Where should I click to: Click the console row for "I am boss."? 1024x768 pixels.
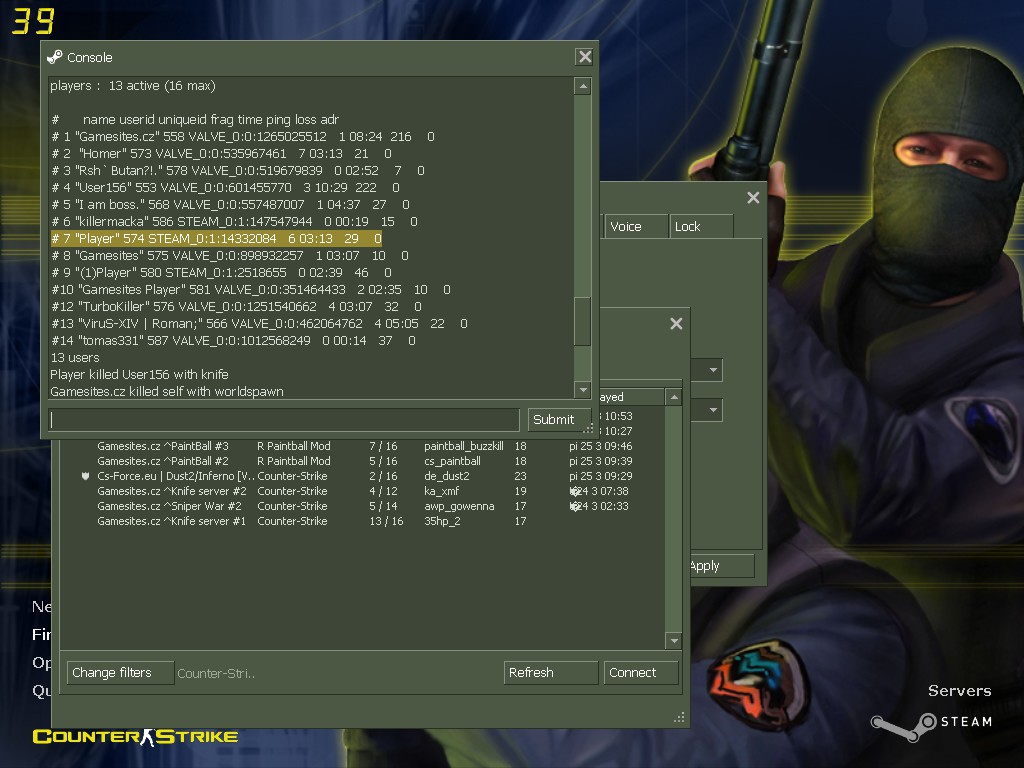[231, 204]
